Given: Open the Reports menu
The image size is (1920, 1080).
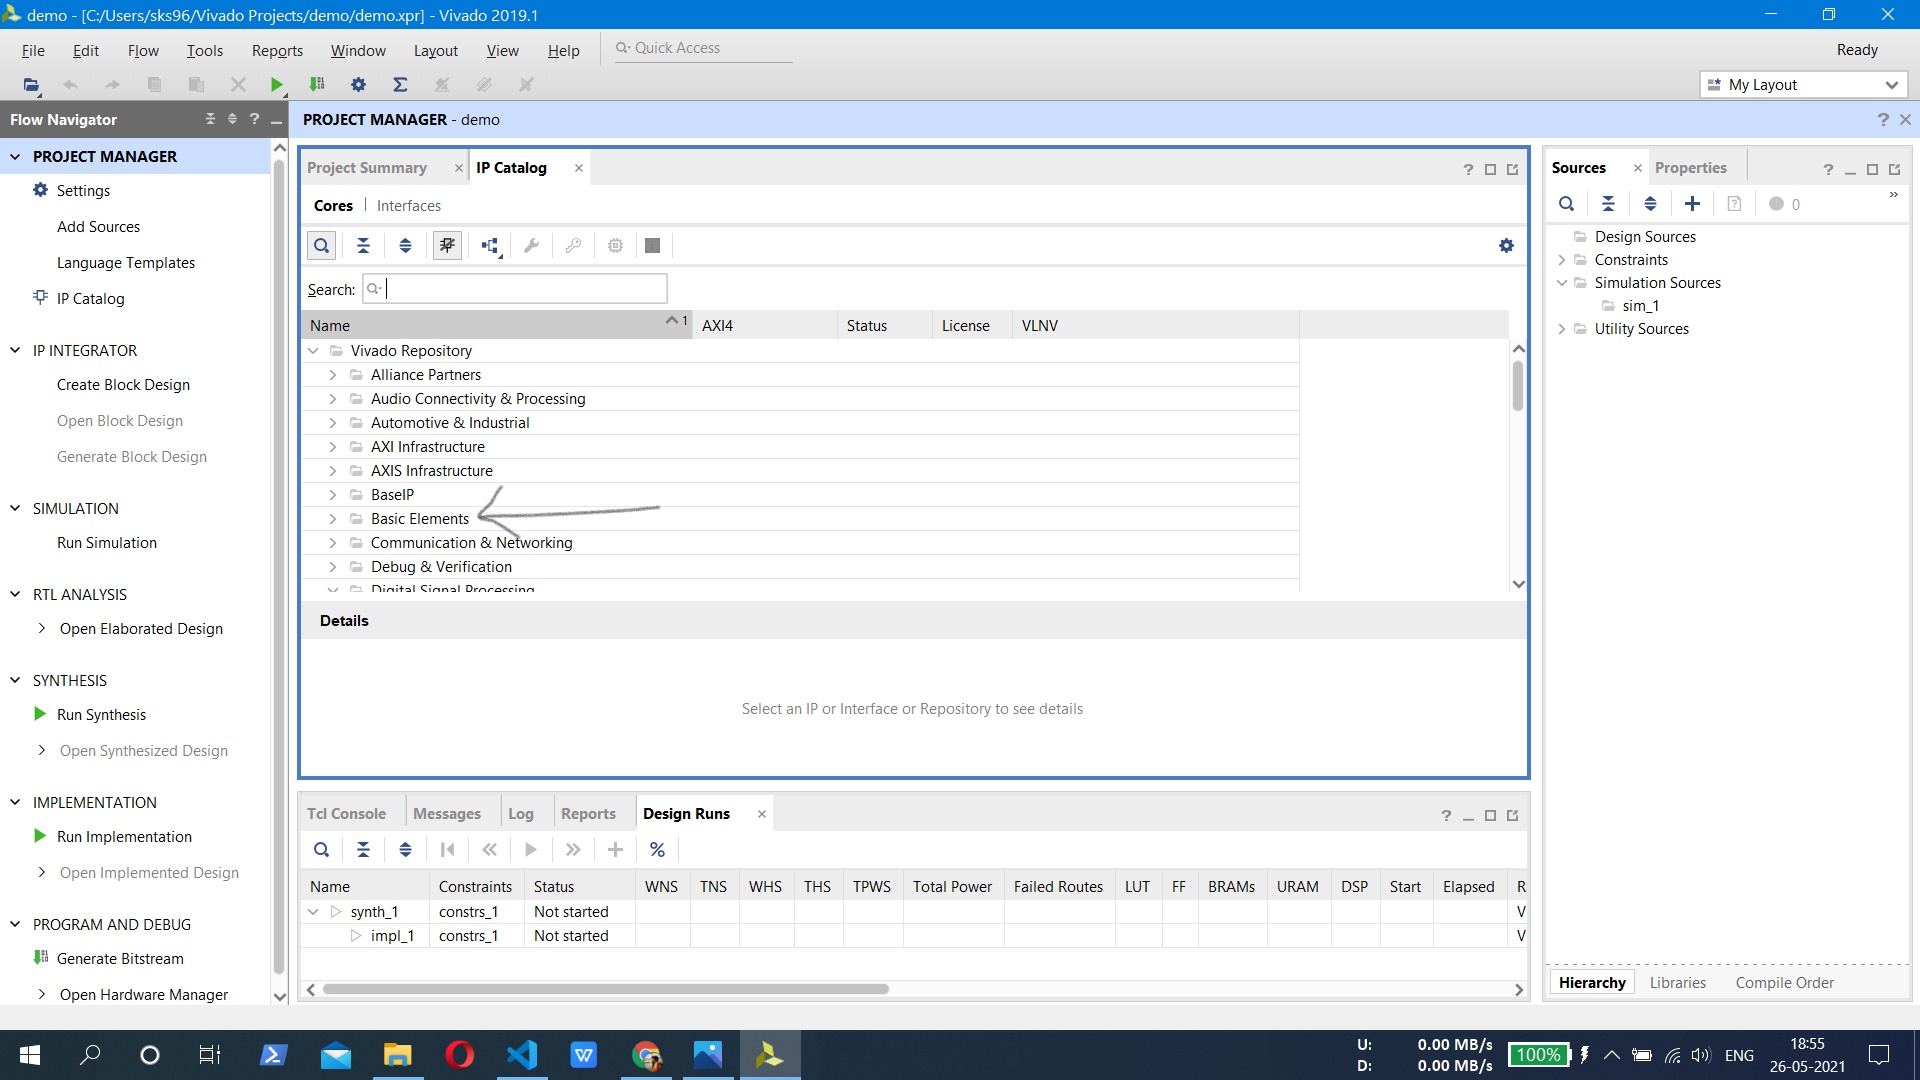Looking at the screenshot, I should [x=277, y=51].
